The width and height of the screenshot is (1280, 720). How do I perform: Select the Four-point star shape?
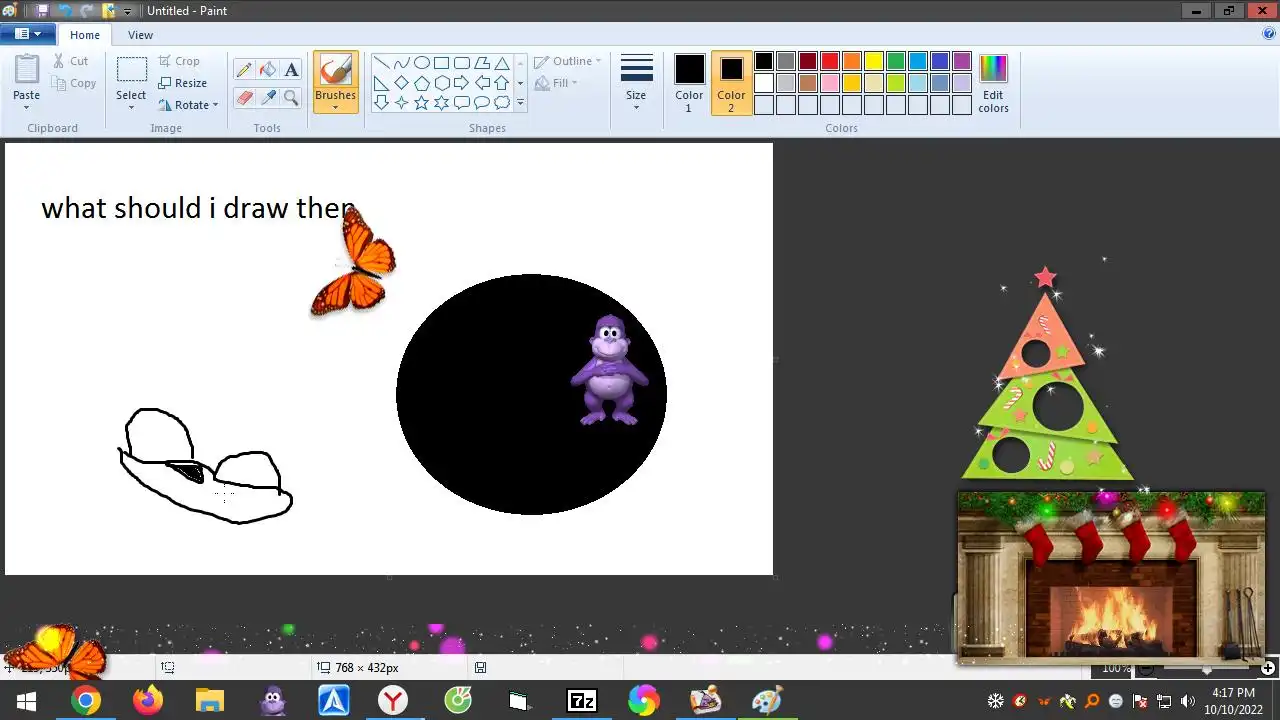coord(401,102)
